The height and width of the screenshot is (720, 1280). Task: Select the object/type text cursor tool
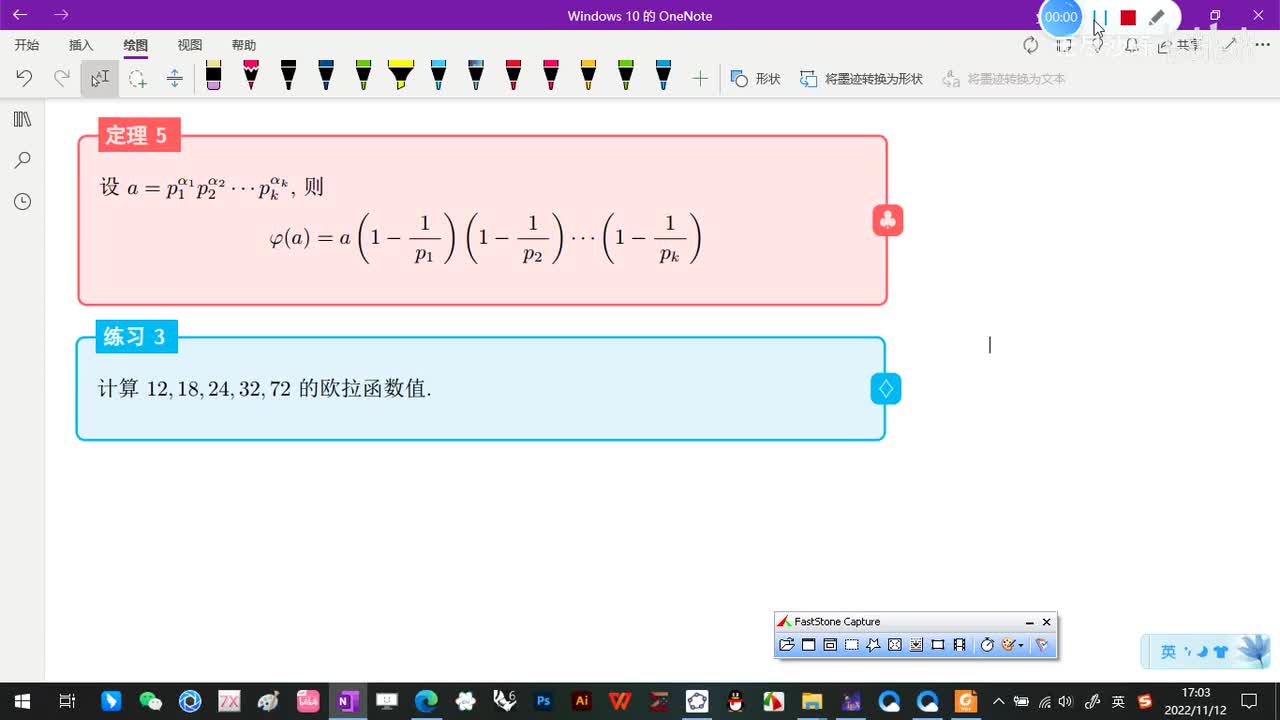[100, 78]
